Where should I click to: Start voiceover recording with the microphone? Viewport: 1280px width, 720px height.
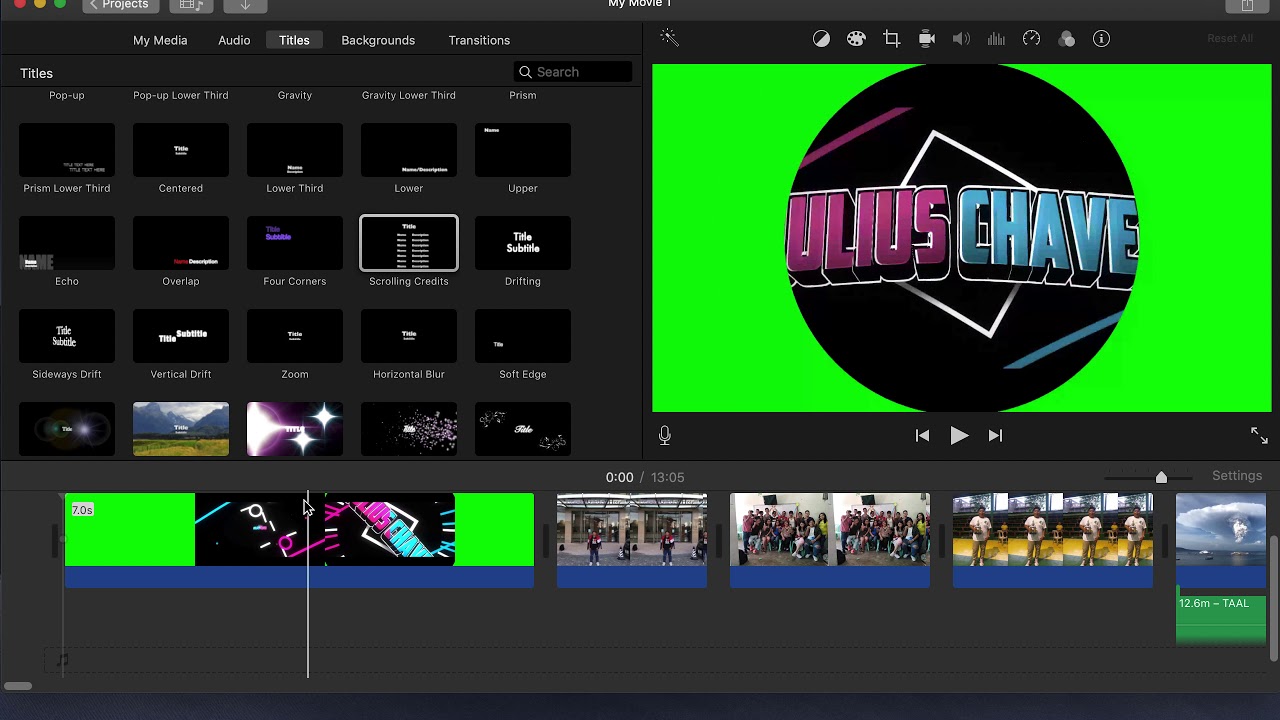pyautogui.click(x=665, y=435)
